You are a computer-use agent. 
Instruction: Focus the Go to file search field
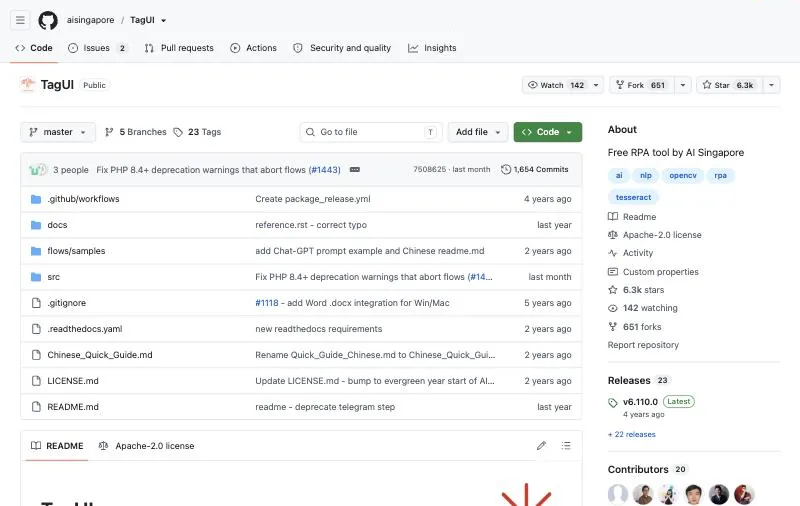pyautogui.click(x=371, y=132)
